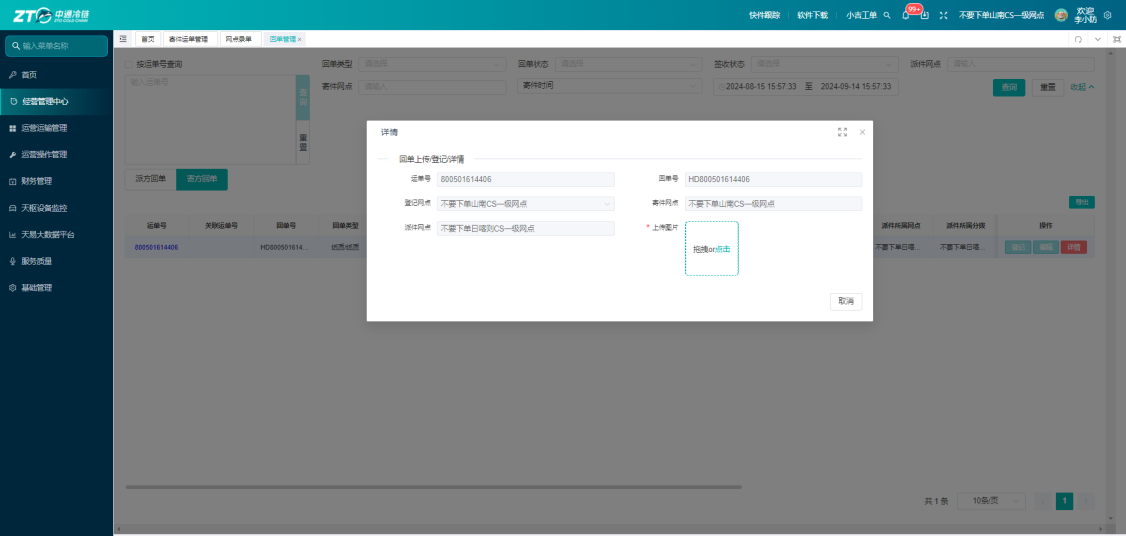The height and width of the screenshot is (536, 1126).
Task: Open the notification bell with 99+ badge
Action: (x=906, y=15)
